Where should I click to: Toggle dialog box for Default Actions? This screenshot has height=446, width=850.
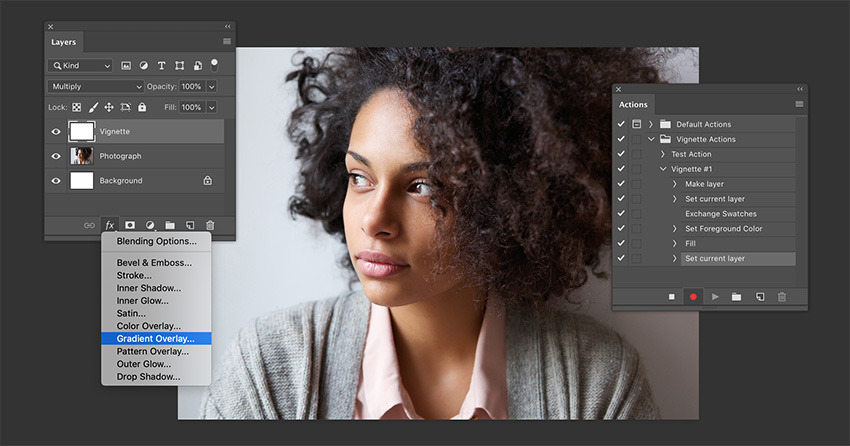coord(636,124)
